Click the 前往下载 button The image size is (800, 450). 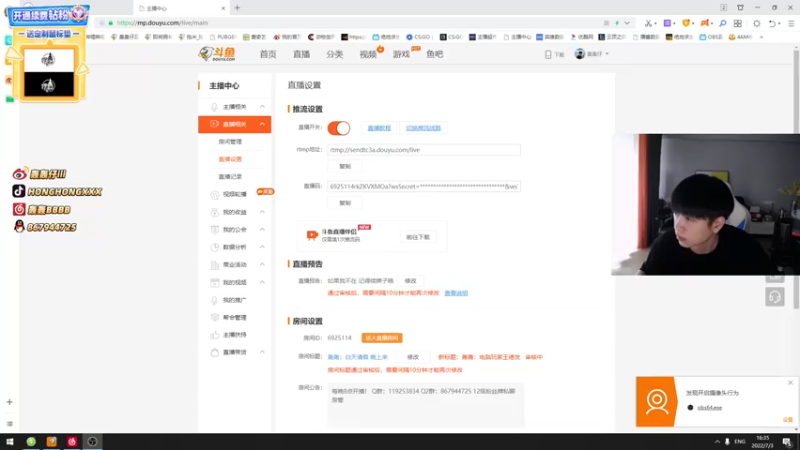(418, 237)
